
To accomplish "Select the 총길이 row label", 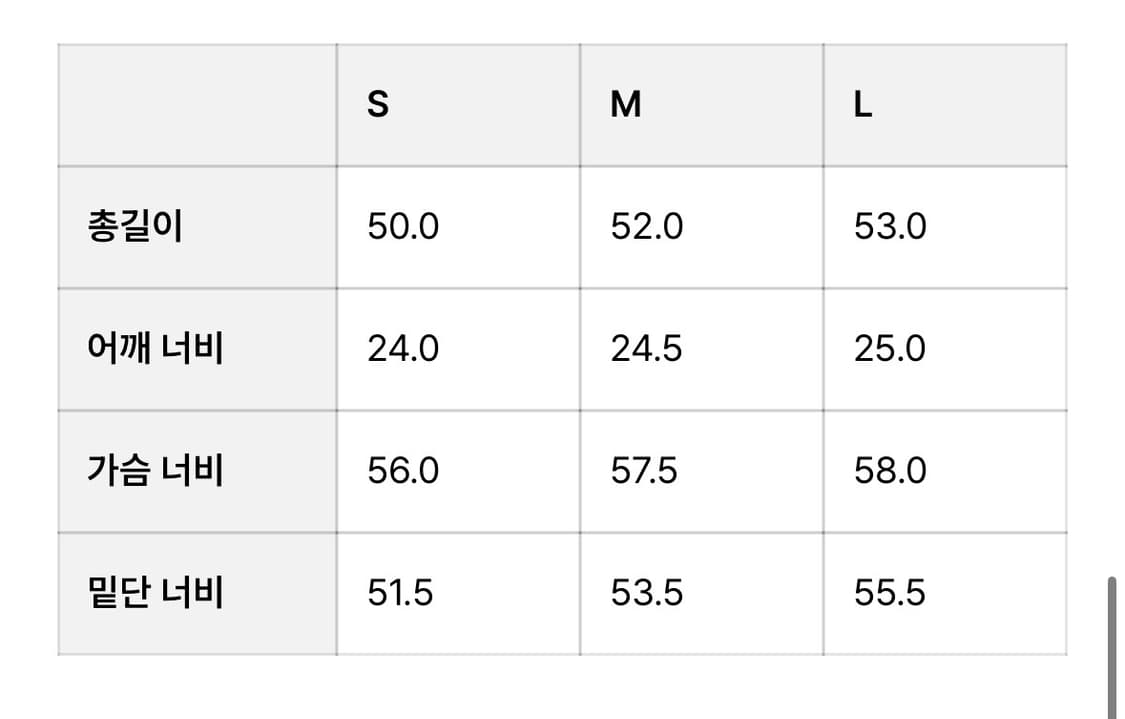I will (x=135, y=227).
